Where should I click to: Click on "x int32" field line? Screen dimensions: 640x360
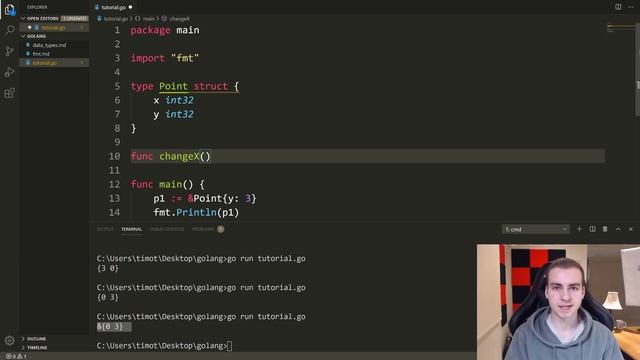(173, 100)
